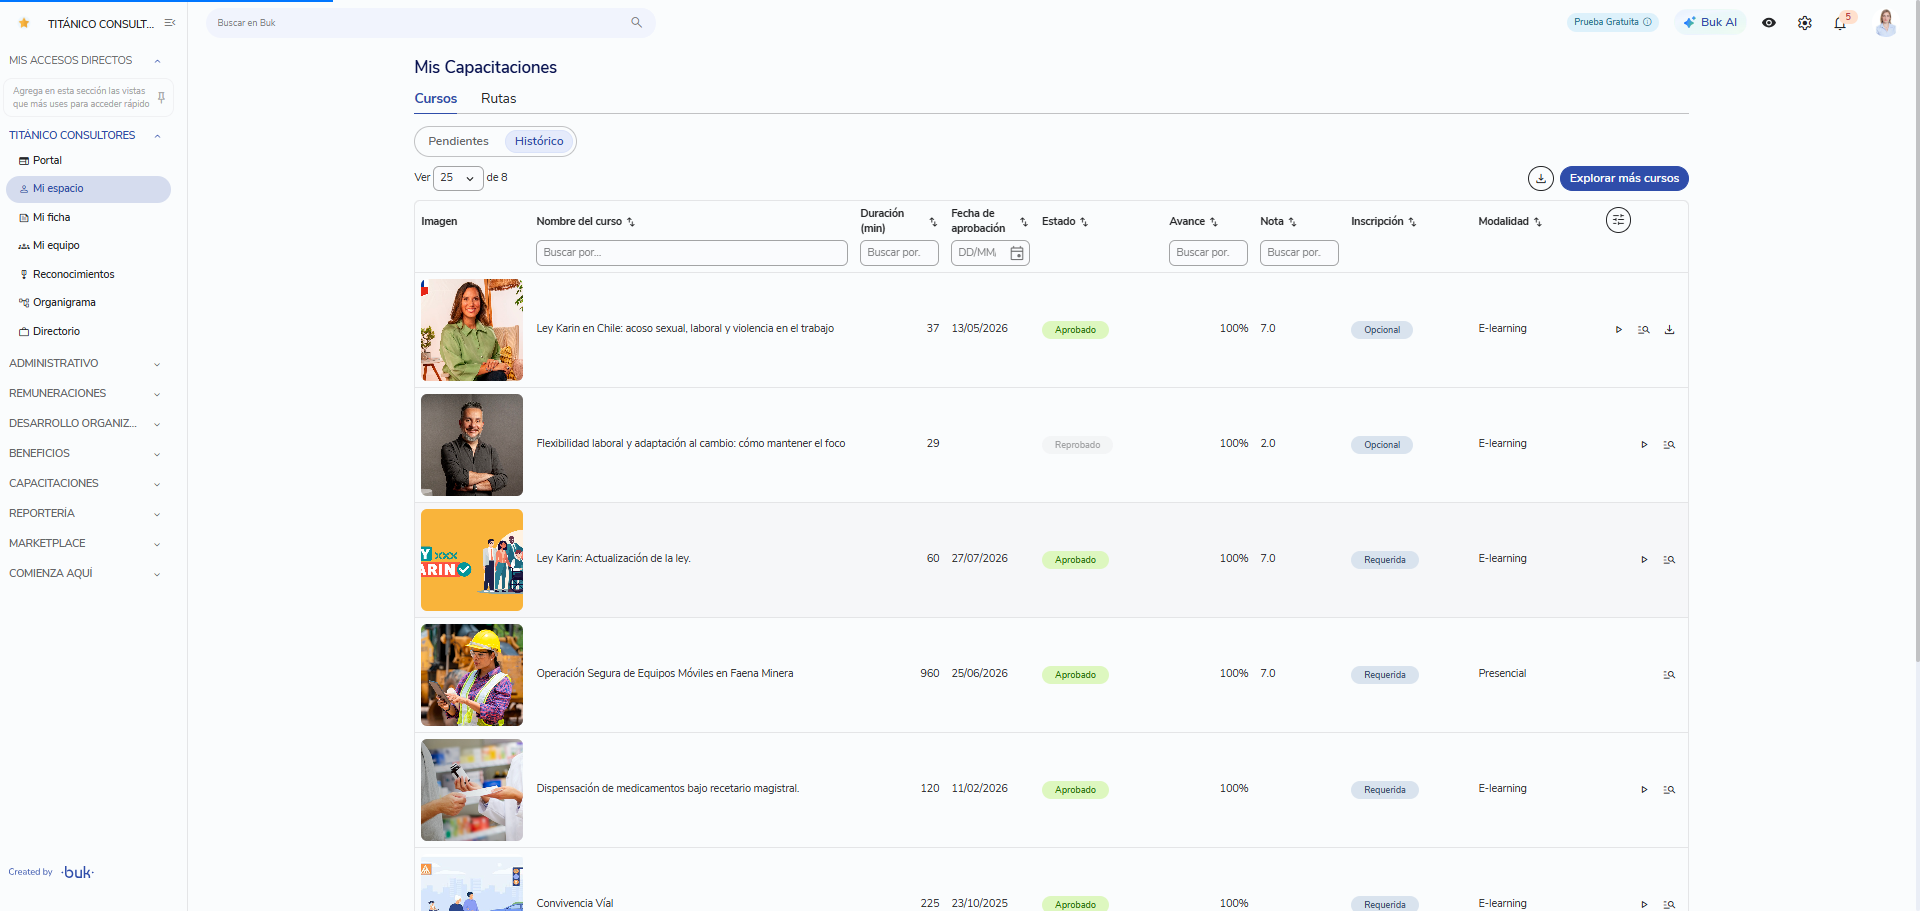Click the search magnifier icon in Buk search
The image size is (1920, 911).
click(636, 22)
